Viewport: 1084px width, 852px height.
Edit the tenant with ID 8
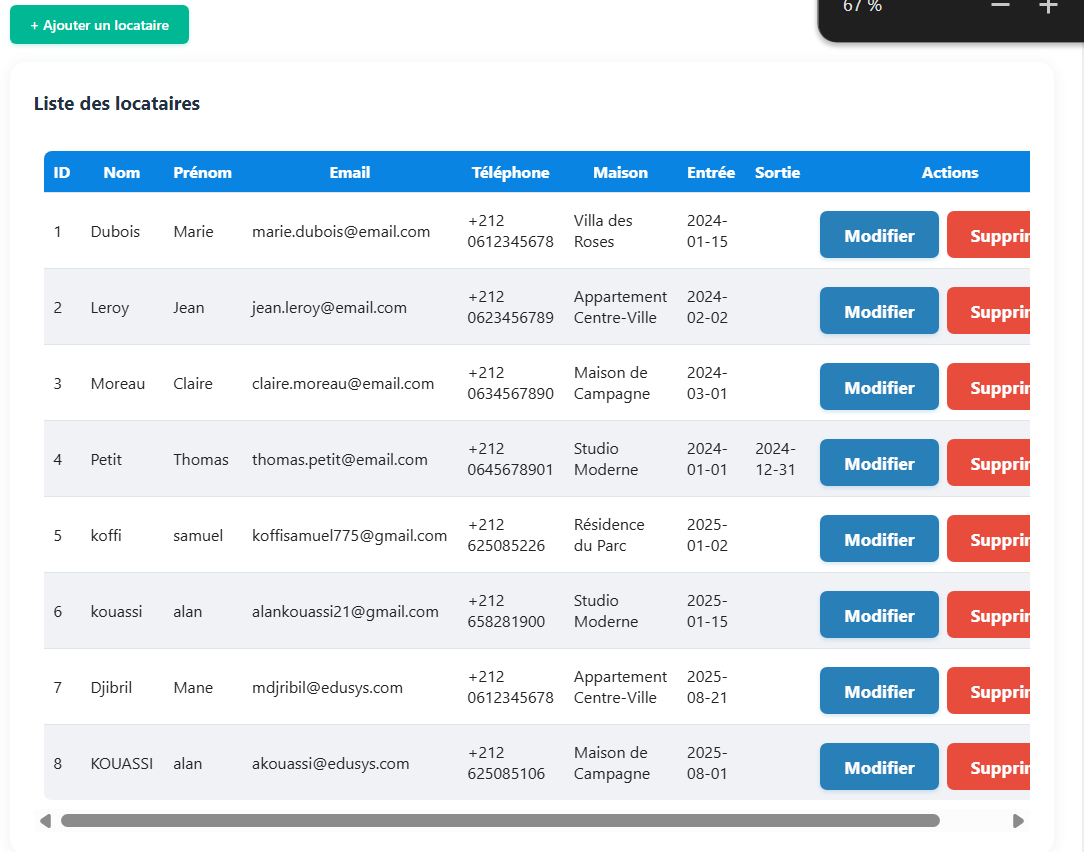pyautogui.click(x=879, y=767)
